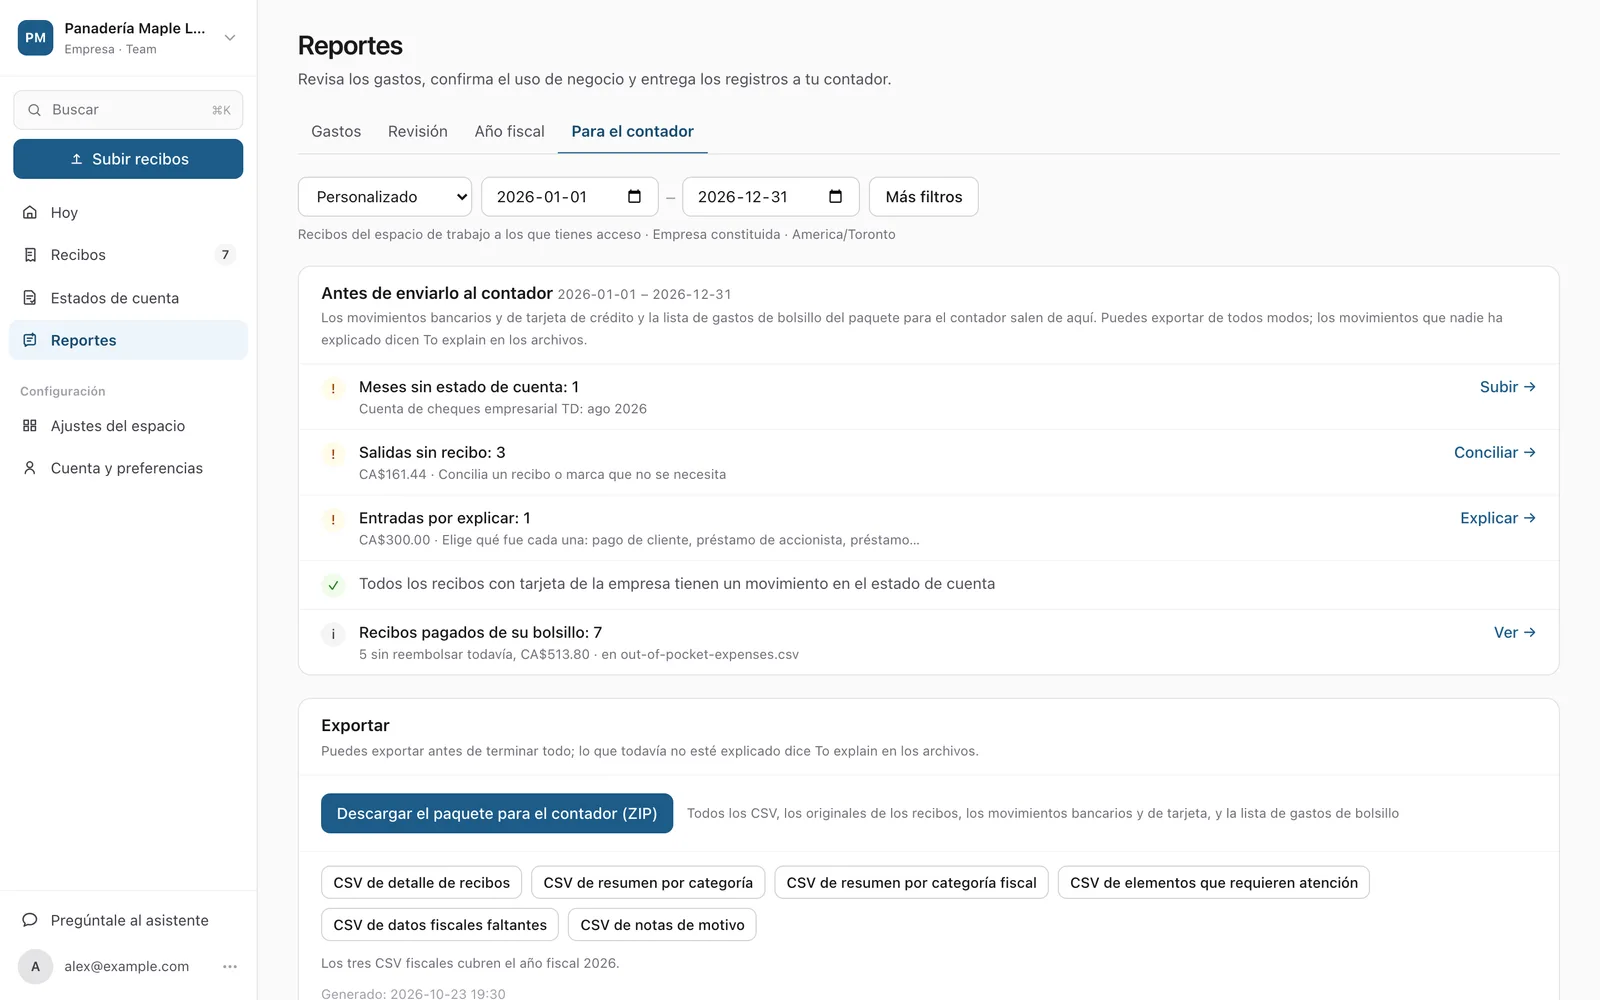
Task: Click the 2026-01-01 start date field
Action: point(570,197)
